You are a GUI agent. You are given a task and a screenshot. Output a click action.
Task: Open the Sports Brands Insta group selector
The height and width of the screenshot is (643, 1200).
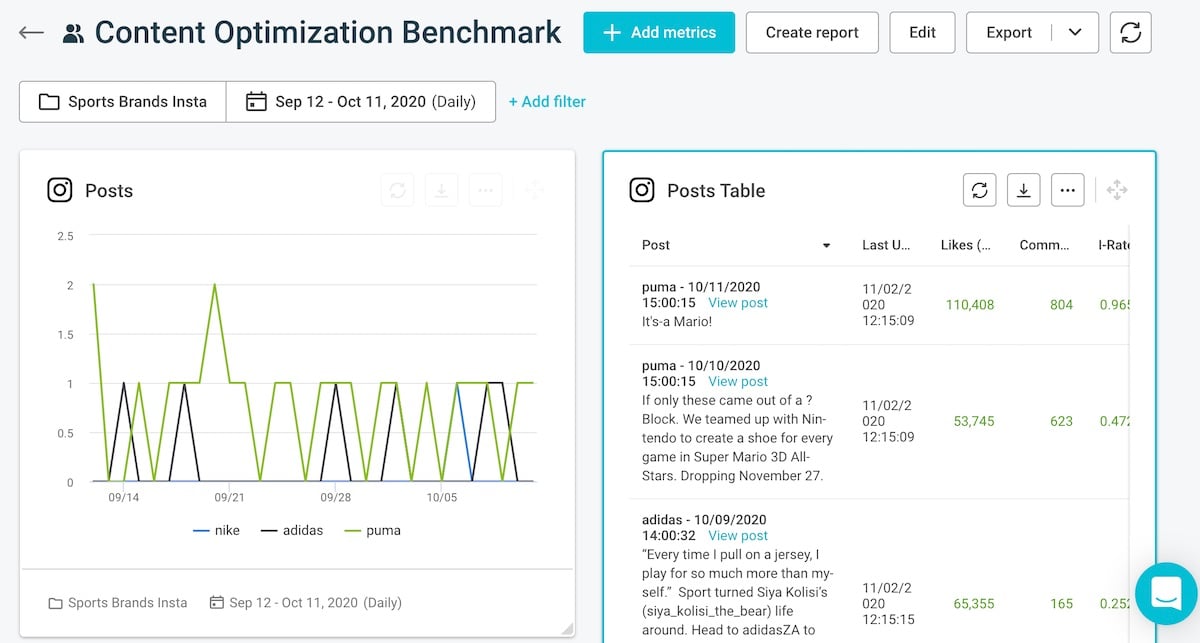coord(123,102)
